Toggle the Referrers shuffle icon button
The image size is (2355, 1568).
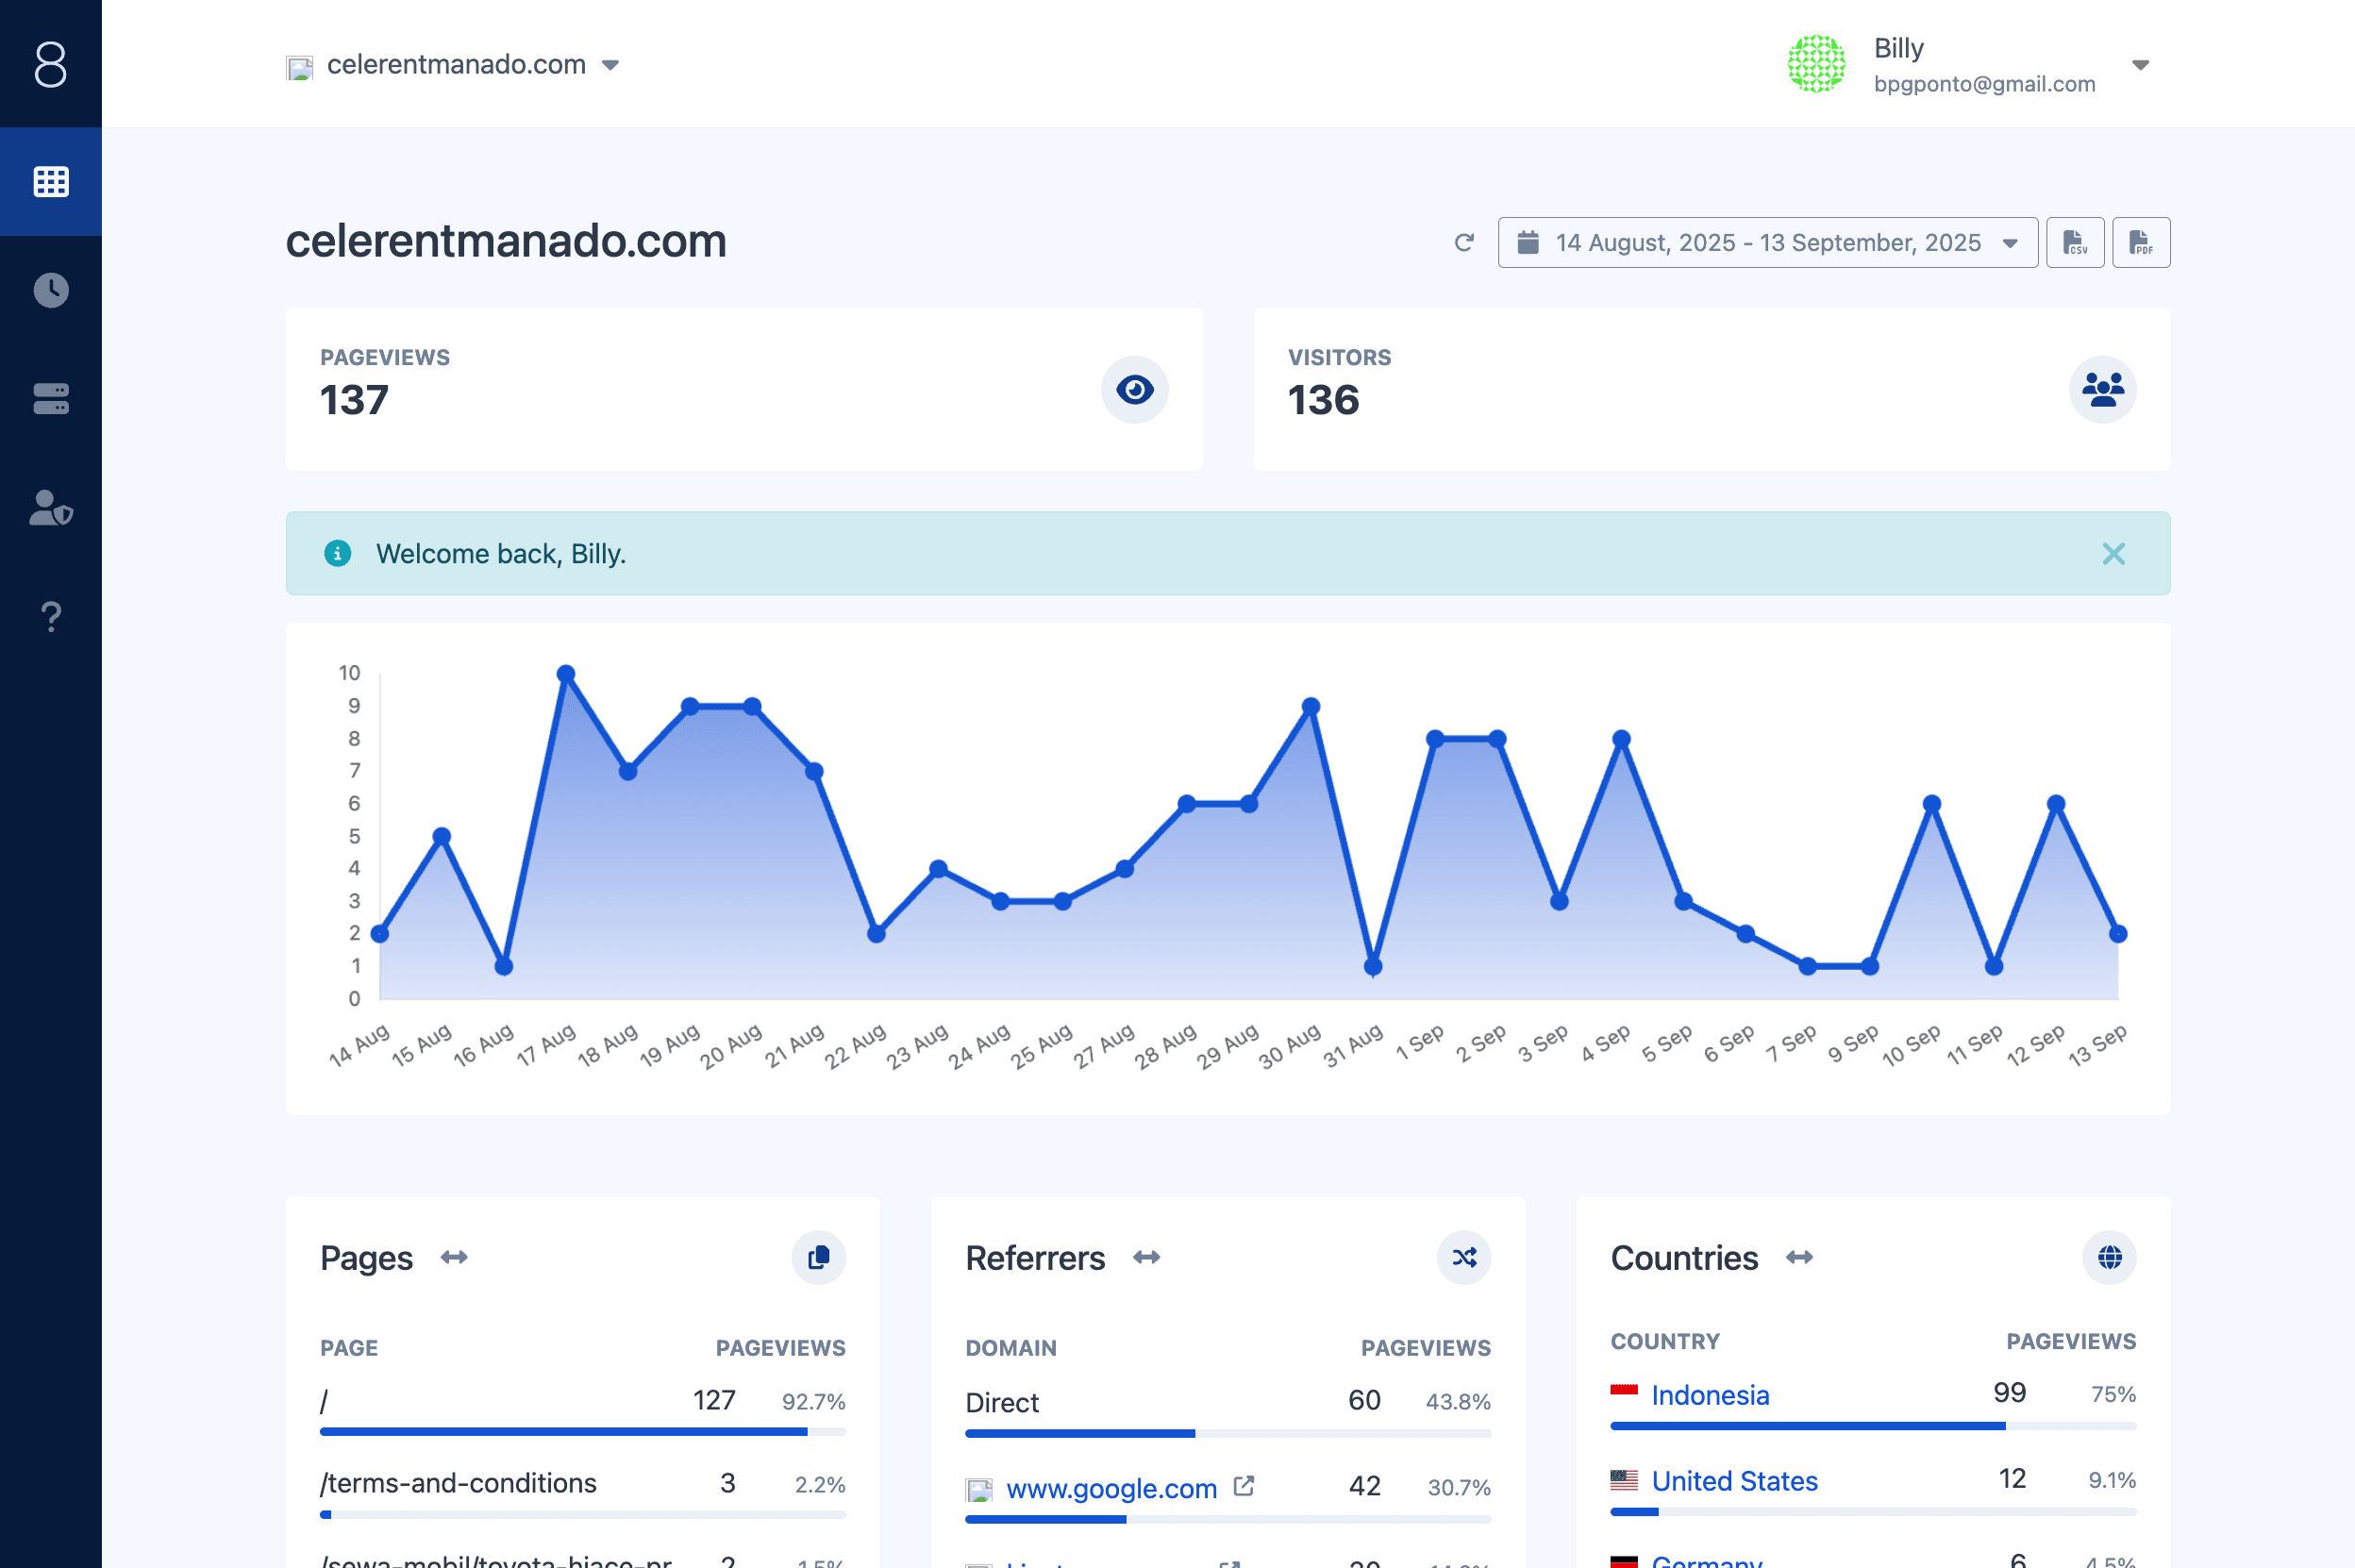pyautogui.click(x=1463, y=1257)
